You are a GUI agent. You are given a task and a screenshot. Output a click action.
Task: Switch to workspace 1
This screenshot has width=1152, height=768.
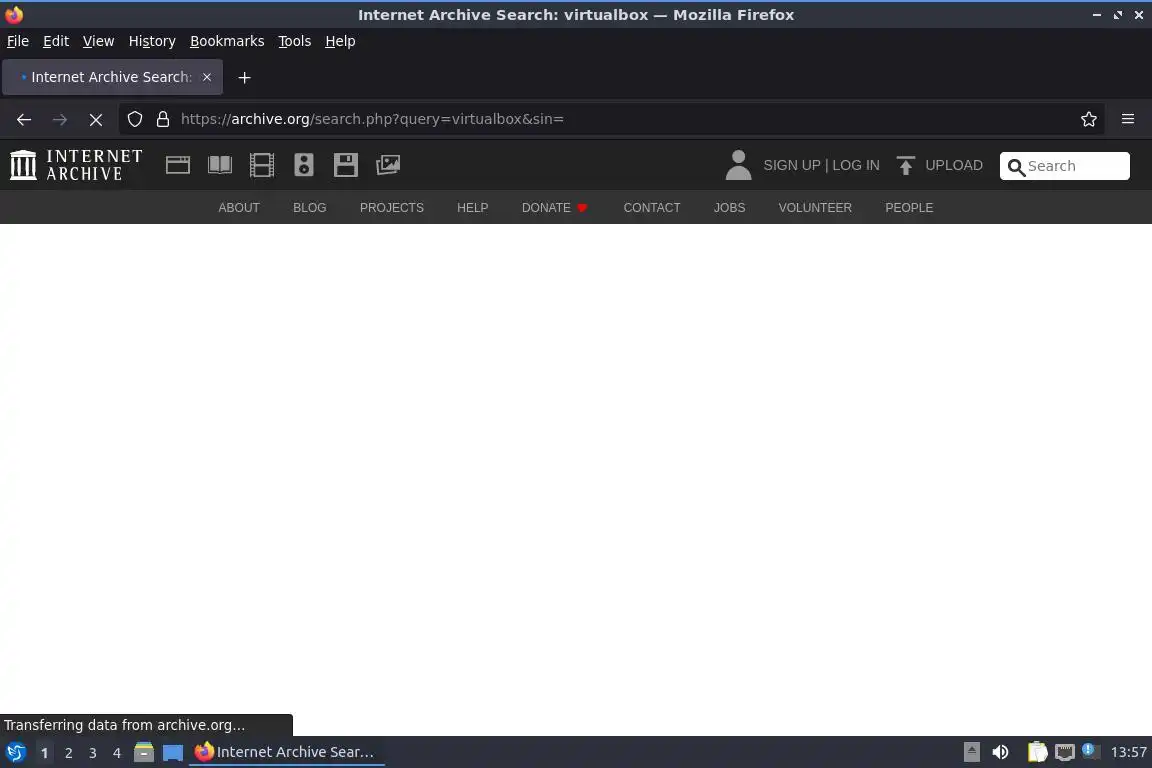click(x=44, y=753)
